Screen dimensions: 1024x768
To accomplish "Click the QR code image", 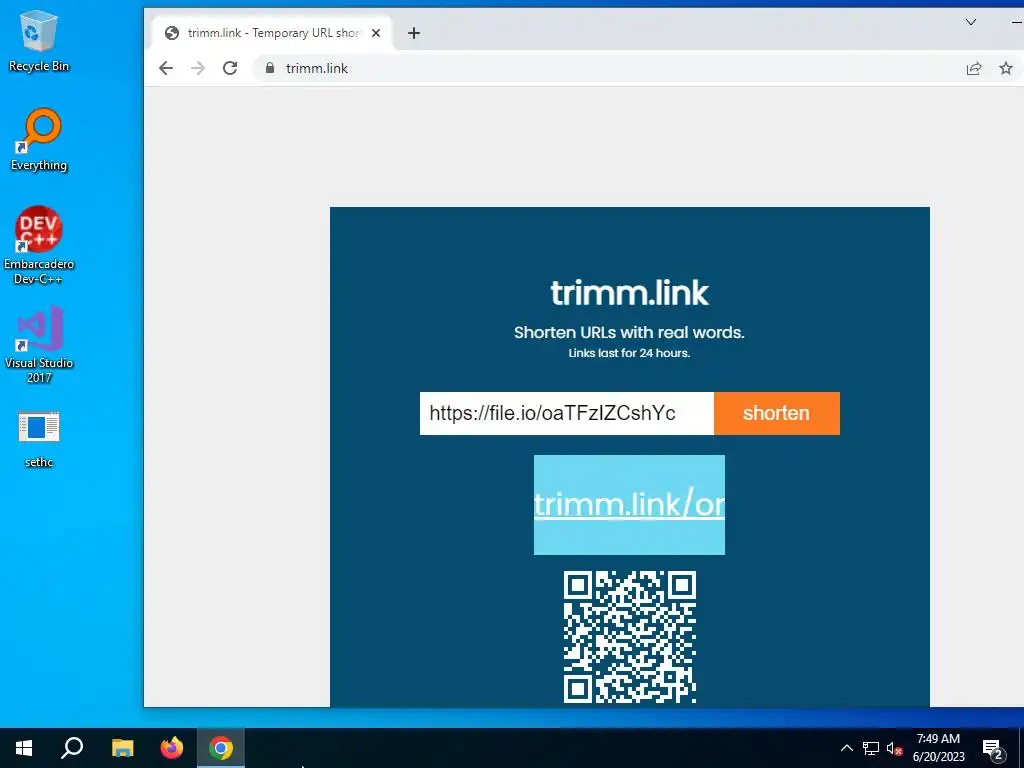I will pyautogui.click(x=630, y=637).
